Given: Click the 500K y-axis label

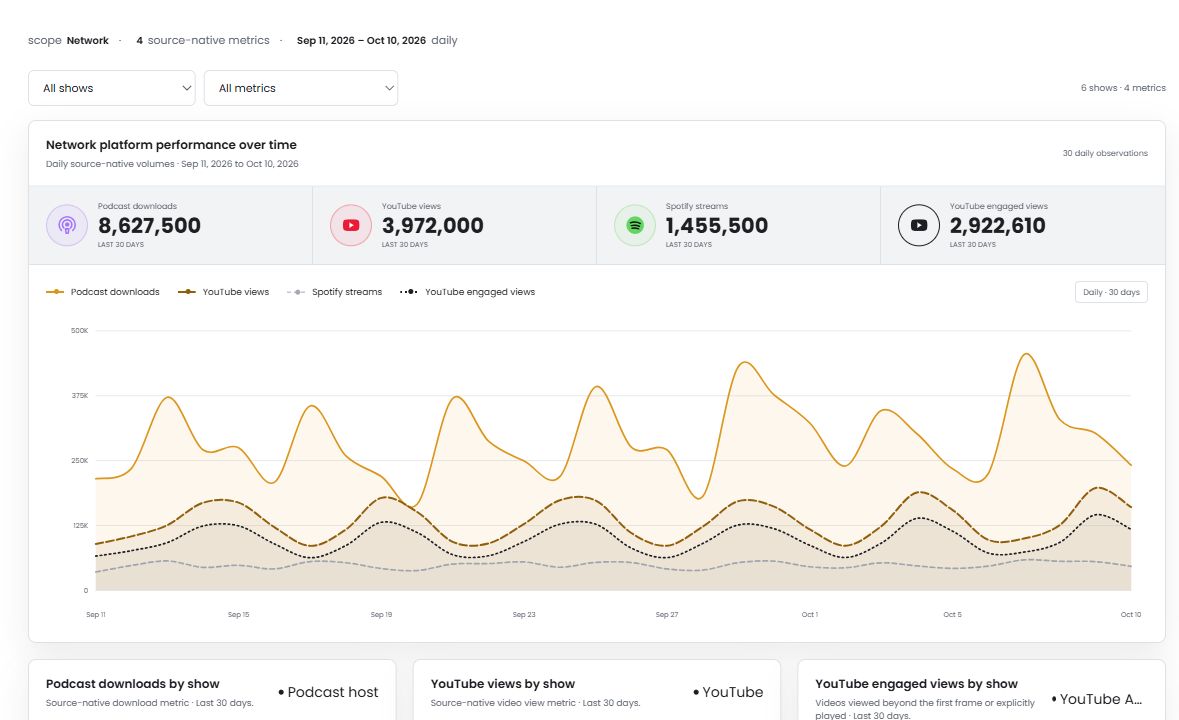Looking at the screenshot, I should point(80,331).
